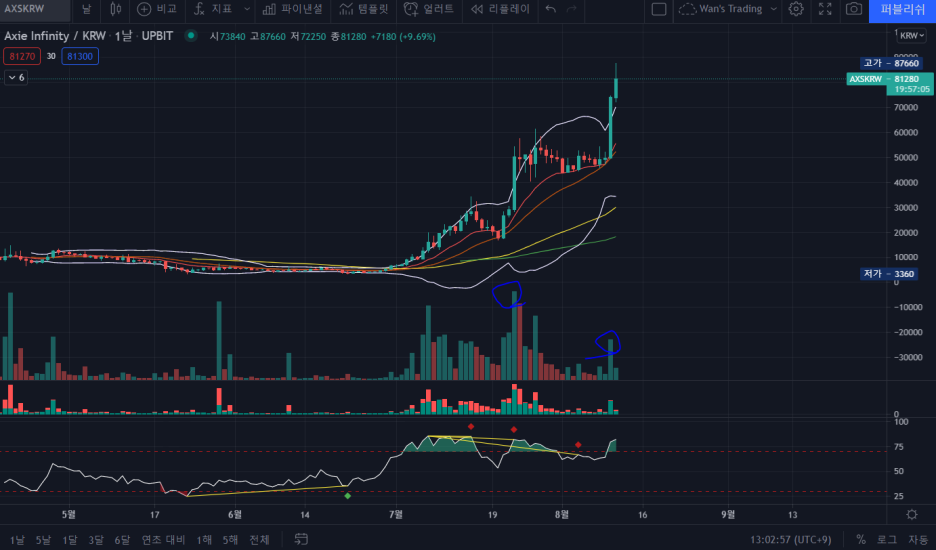Undo the last chart action
This screenshot has width=936, height=550.
click(550, 9)
